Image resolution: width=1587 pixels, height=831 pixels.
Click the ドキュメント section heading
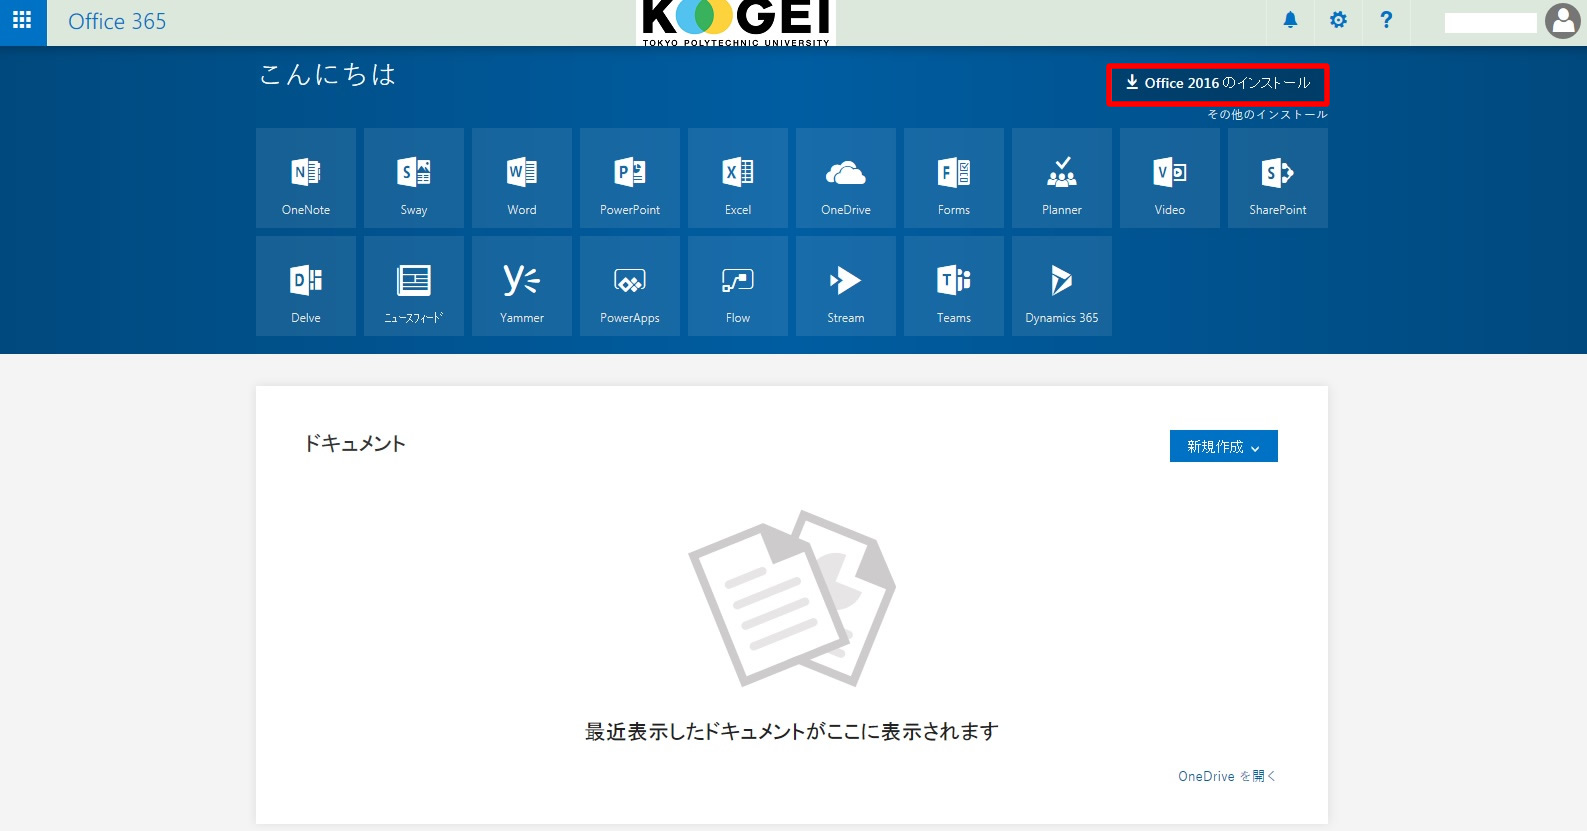355,443
